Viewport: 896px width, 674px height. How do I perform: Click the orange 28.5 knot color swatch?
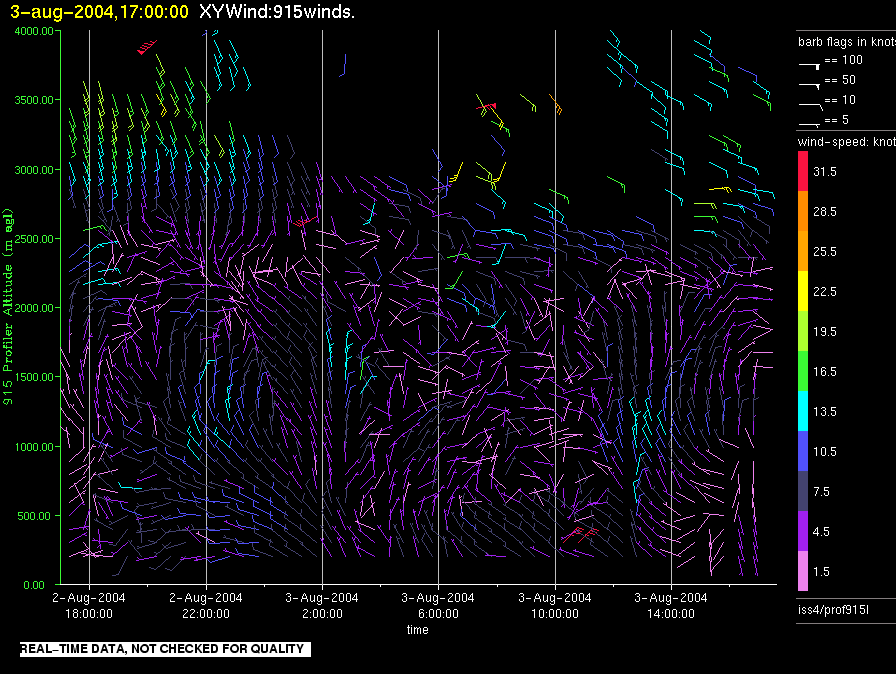(x=803, y=211)
